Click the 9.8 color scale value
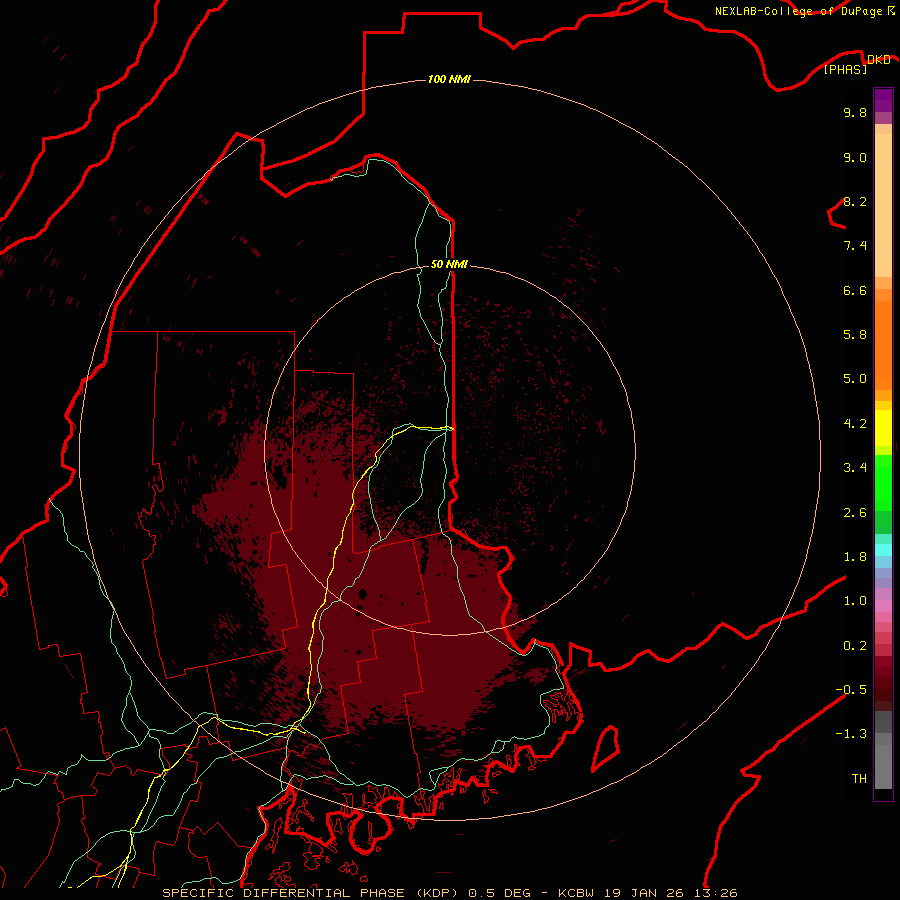 (x=855, y=112)
